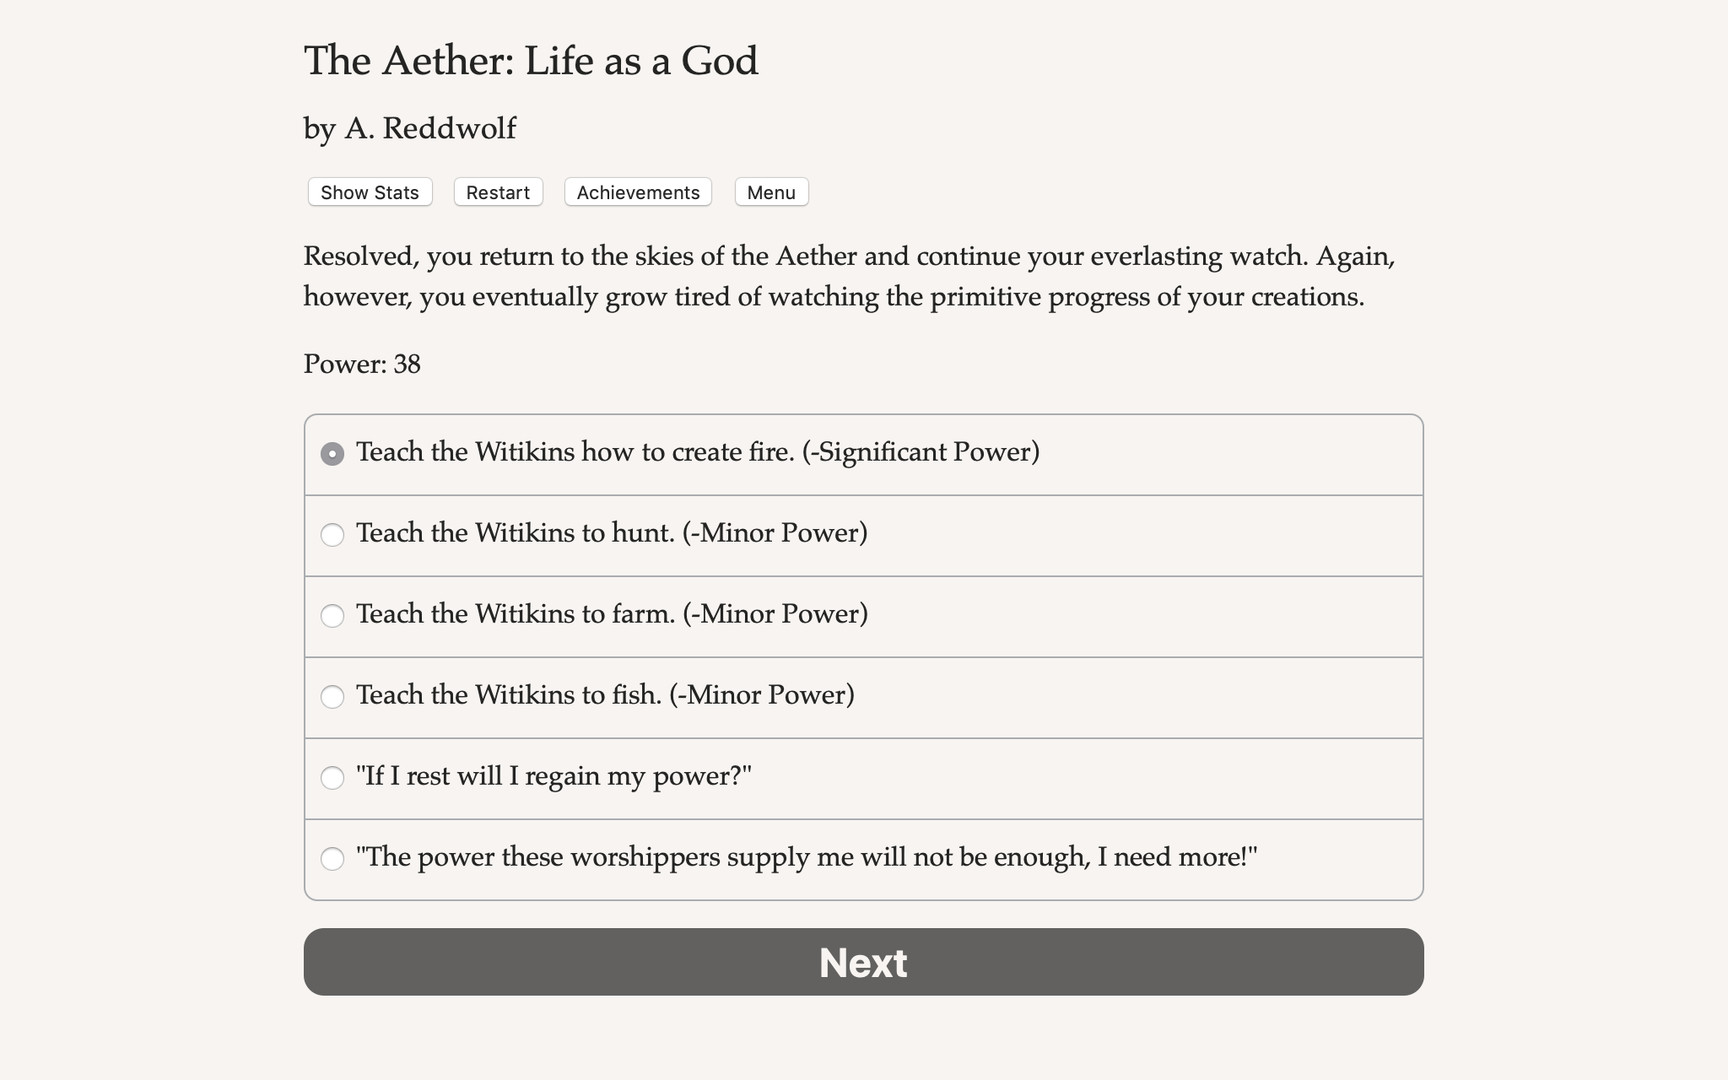Select the worshippers power option
1728x1080 pixels.
click(x=806, y=858)
